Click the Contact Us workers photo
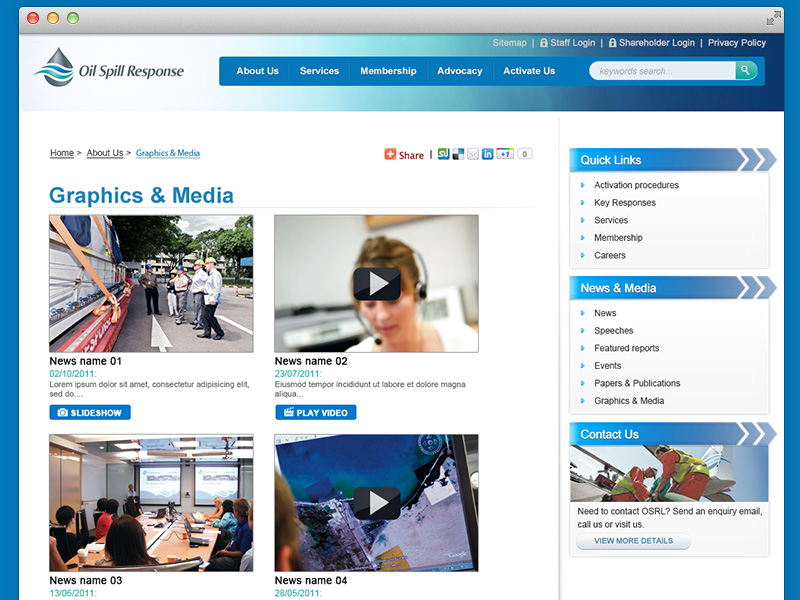 (669, 473)
